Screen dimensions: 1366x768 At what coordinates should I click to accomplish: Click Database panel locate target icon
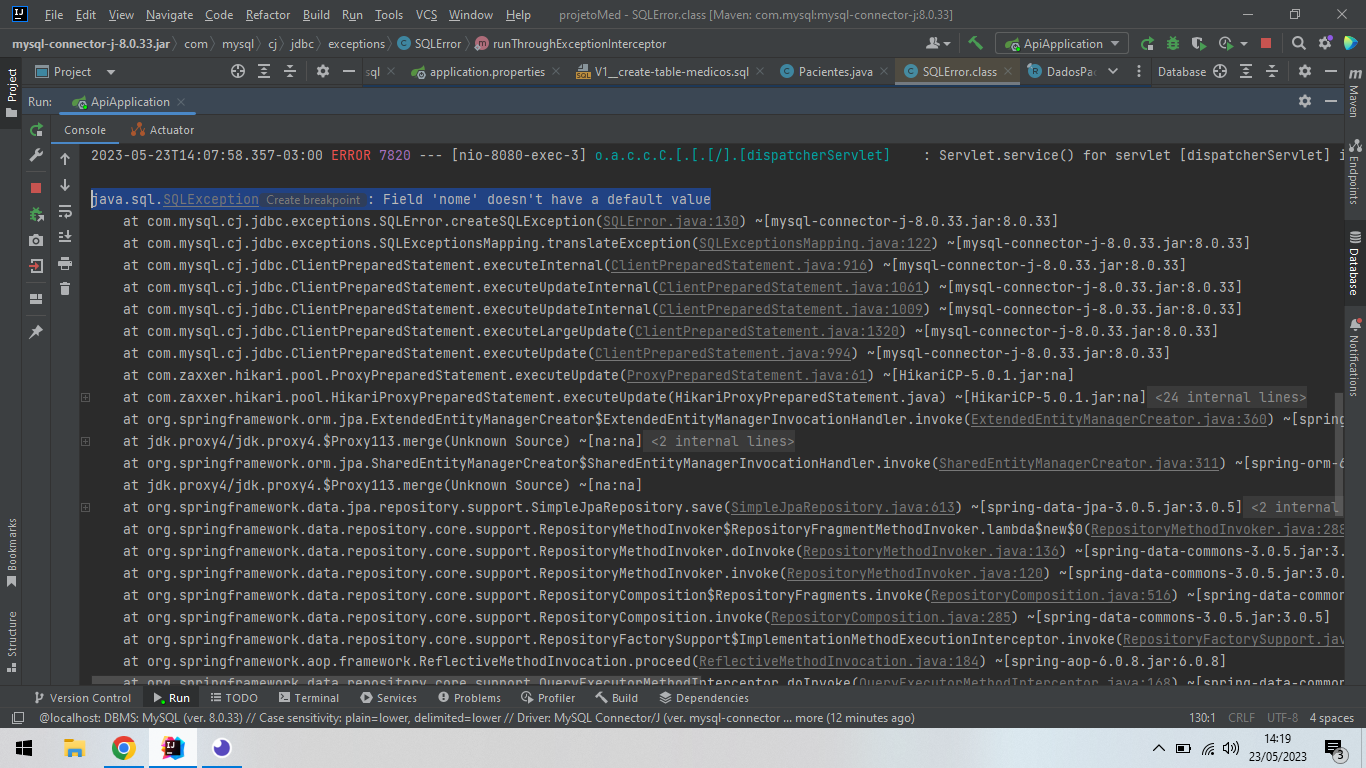1220,72
